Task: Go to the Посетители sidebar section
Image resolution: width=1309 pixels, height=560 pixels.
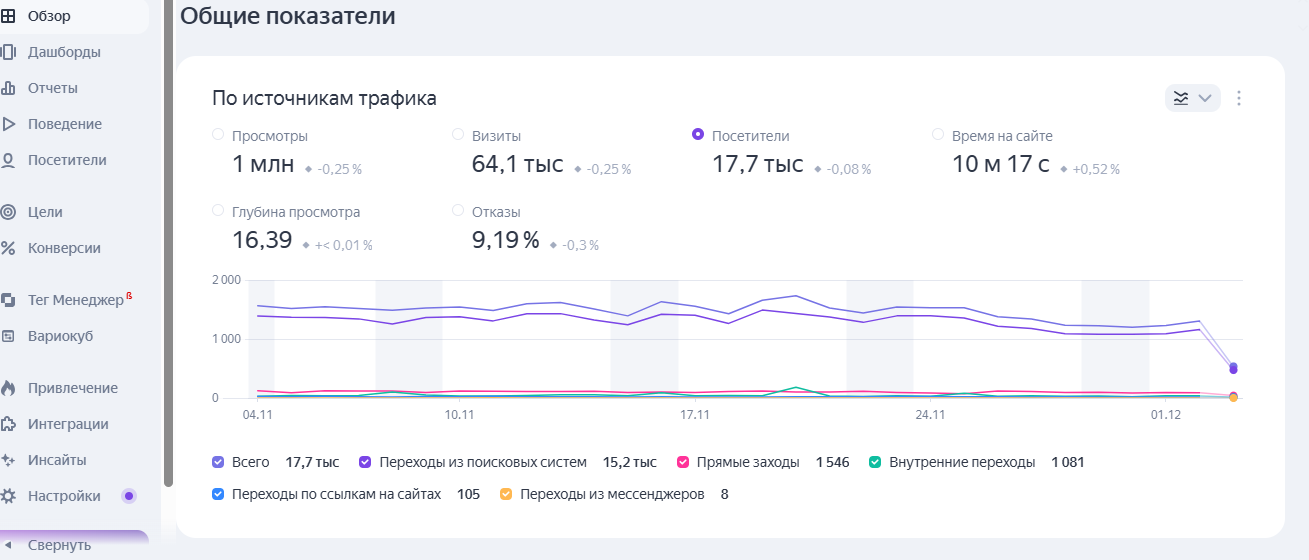Action: [67, 160]
